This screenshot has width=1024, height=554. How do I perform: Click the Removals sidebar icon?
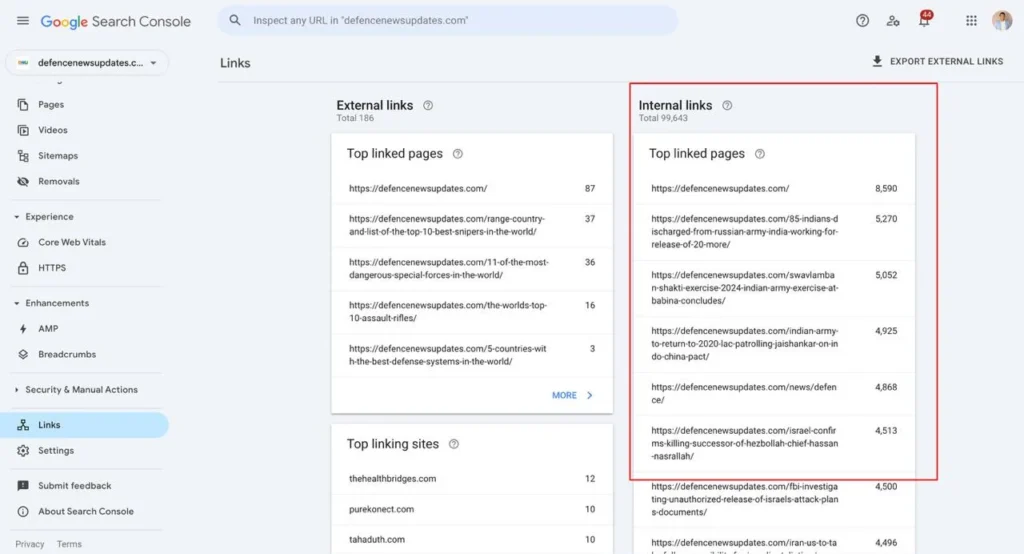23,182
